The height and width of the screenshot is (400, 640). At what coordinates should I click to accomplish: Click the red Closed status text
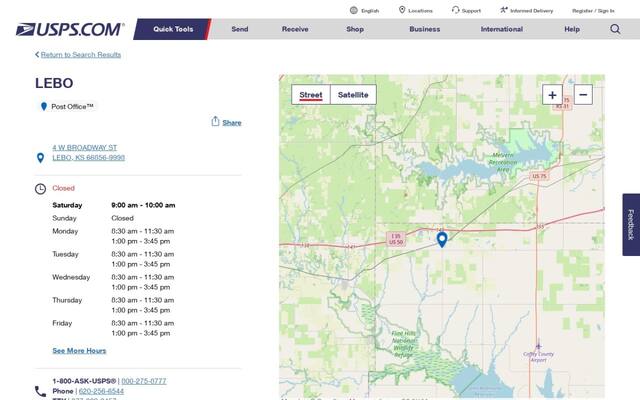(x=63, y=188)
